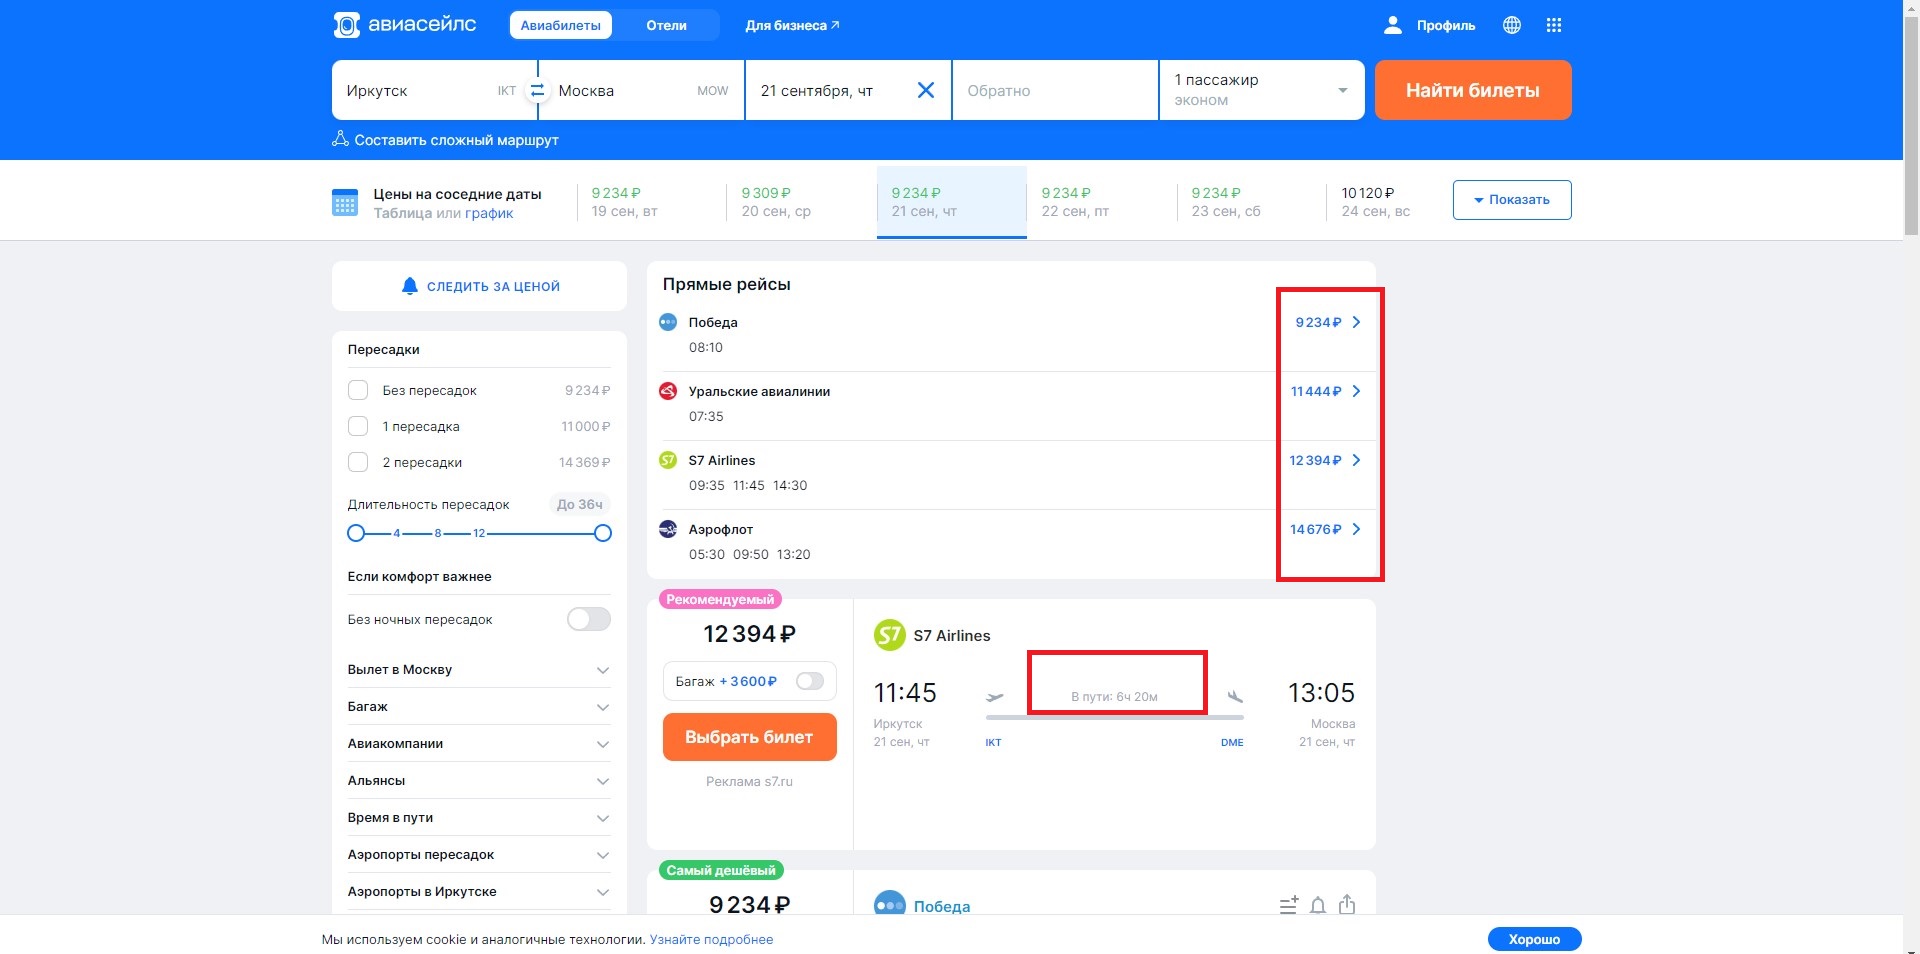Viewport: 1920px width, 954px height.
Task: Click the Ural Airlines logo icon
Action: click(668, 391)
